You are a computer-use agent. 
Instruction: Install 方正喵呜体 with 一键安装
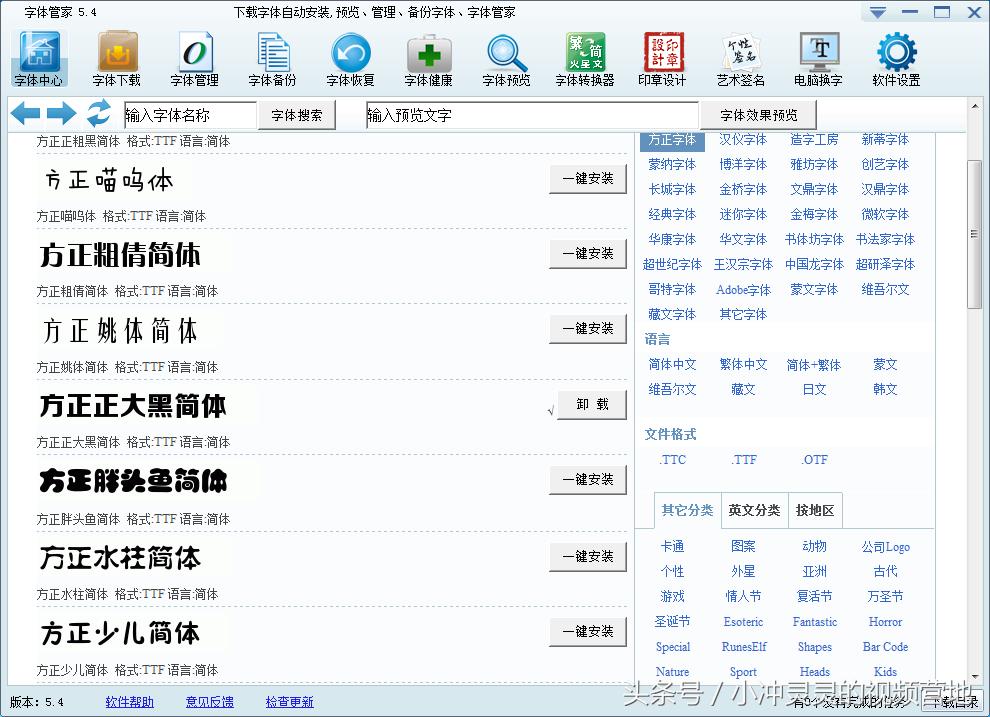click(588, 179)
